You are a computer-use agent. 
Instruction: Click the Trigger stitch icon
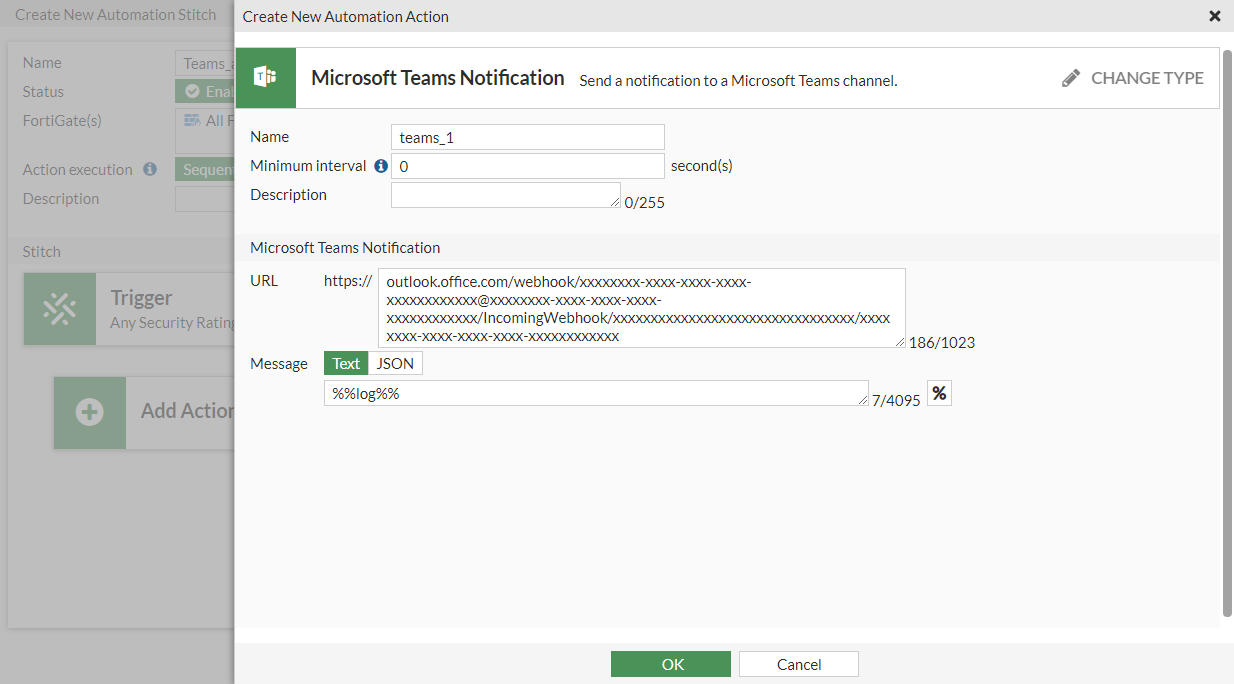[x=59, y=308]
